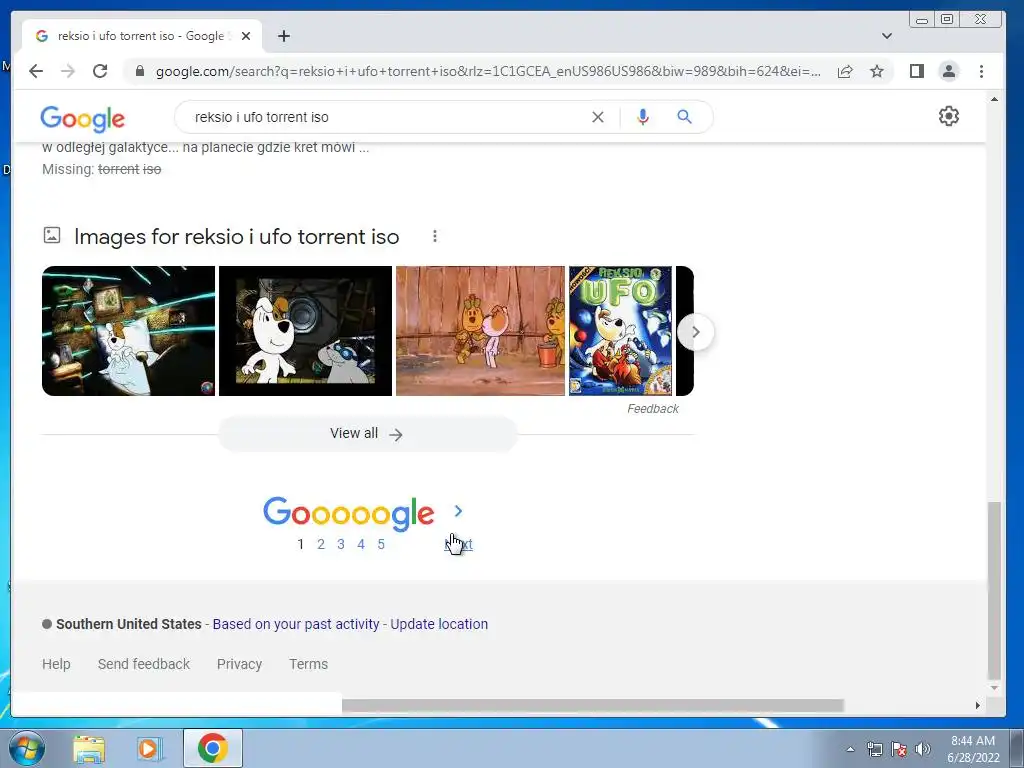Bookmark this page with the star icon

[877, 71]
